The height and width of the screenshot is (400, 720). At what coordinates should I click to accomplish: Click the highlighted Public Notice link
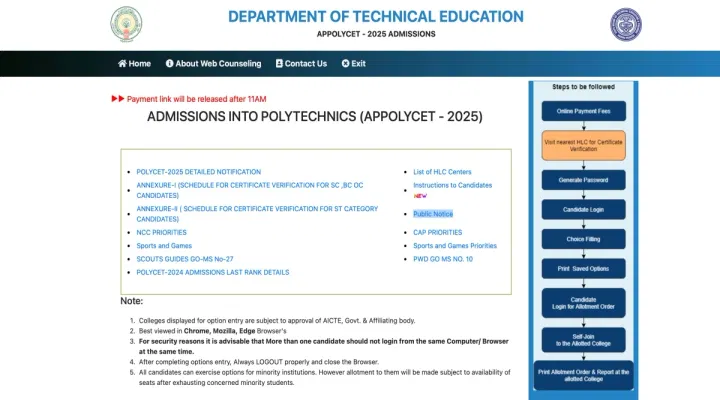(433, 214)
